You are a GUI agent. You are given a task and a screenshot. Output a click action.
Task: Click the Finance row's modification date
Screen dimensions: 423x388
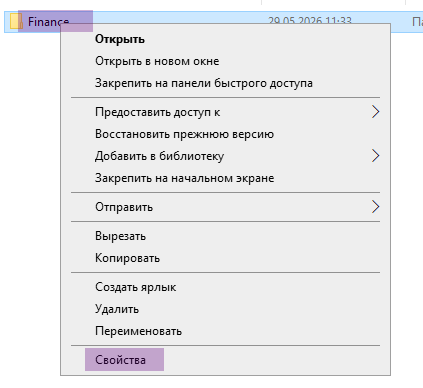(x=310, y=20)
